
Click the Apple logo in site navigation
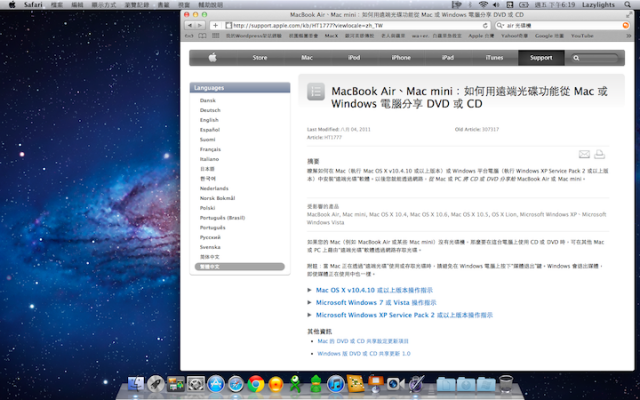pos(213,58)
